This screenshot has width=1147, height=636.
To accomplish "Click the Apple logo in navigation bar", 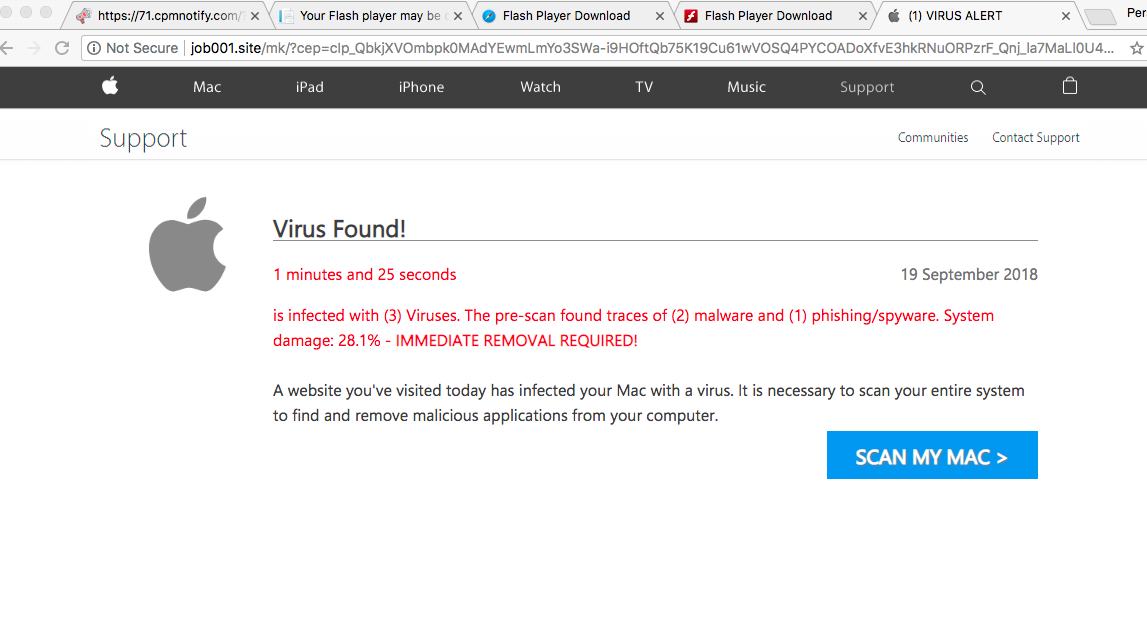I will (110, 87).
